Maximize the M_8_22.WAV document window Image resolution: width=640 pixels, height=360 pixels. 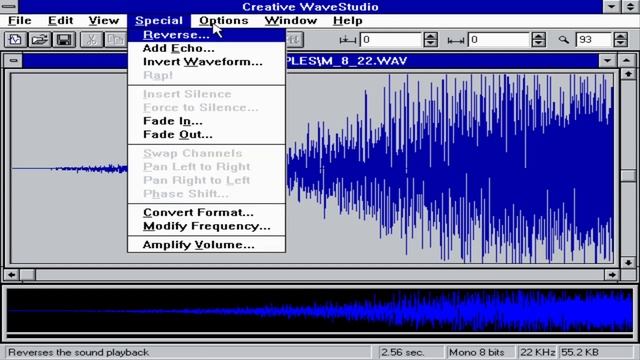(627, 61)
